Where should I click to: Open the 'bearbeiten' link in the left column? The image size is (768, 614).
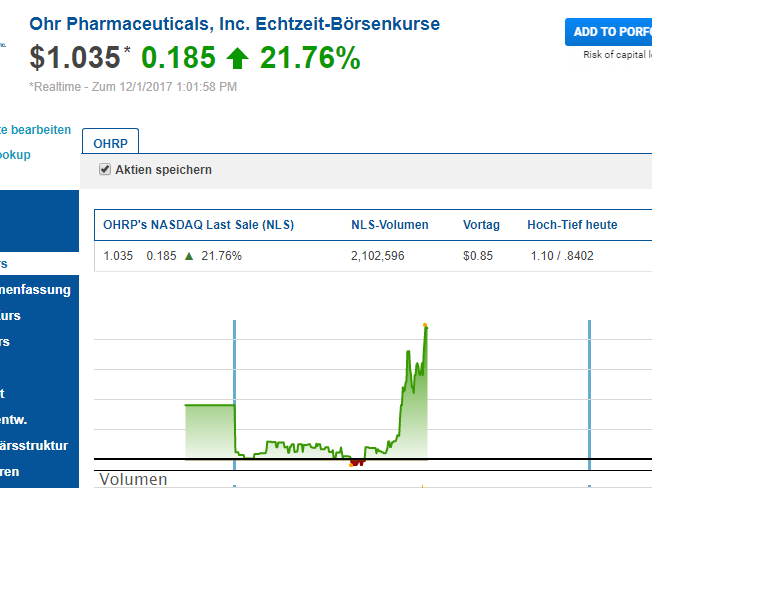38,130
